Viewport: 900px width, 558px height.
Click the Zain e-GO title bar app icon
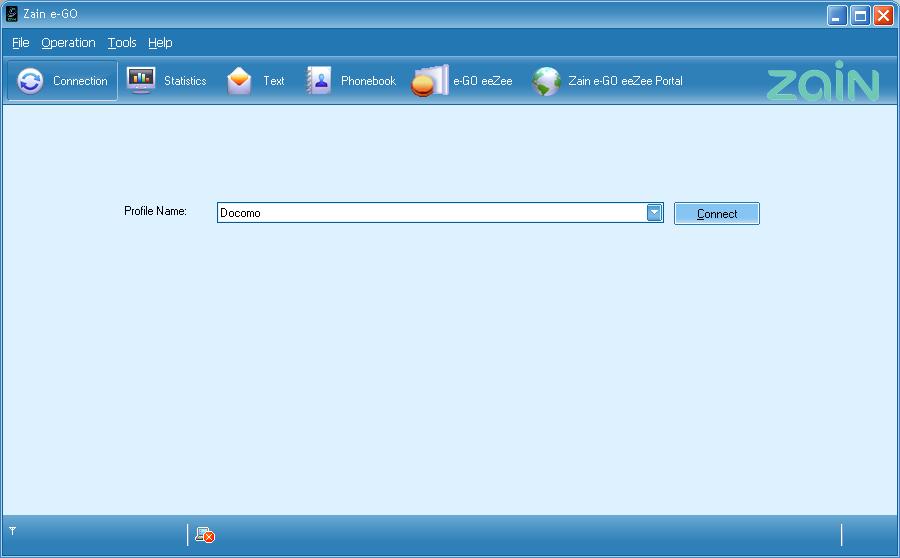[x=11, y=14]
